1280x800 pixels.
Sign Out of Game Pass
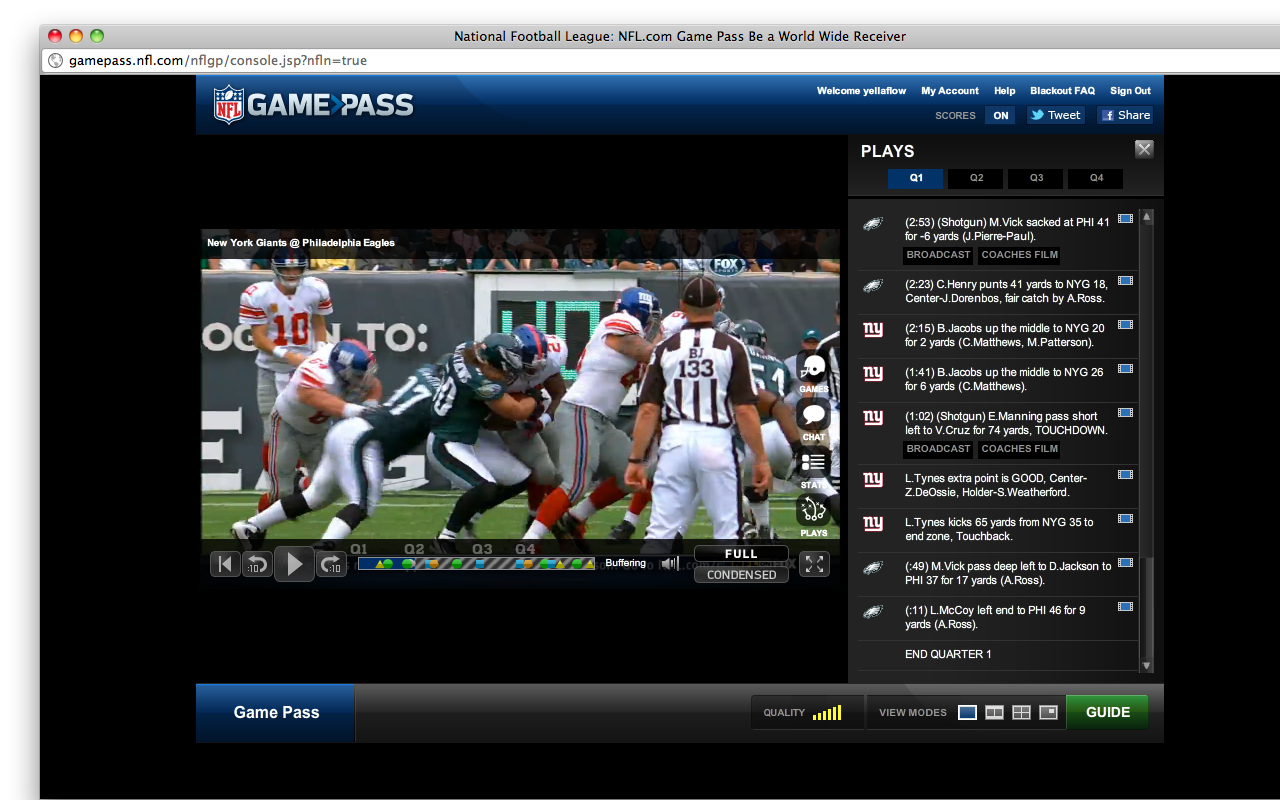[1130, 91]
